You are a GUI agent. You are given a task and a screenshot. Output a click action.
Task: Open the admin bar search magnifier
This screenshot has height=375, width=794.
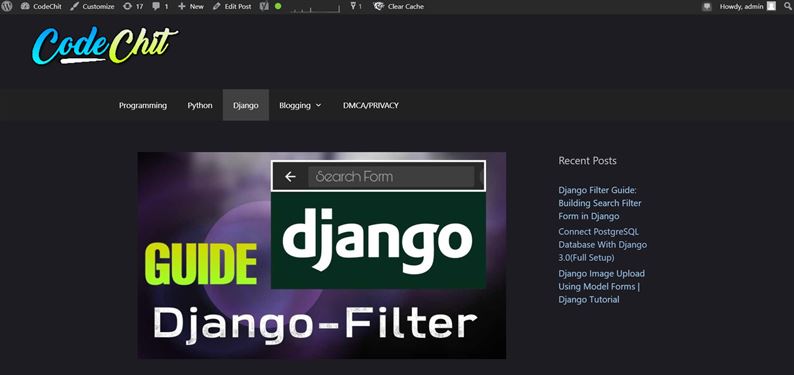click(x=787, y=7)
